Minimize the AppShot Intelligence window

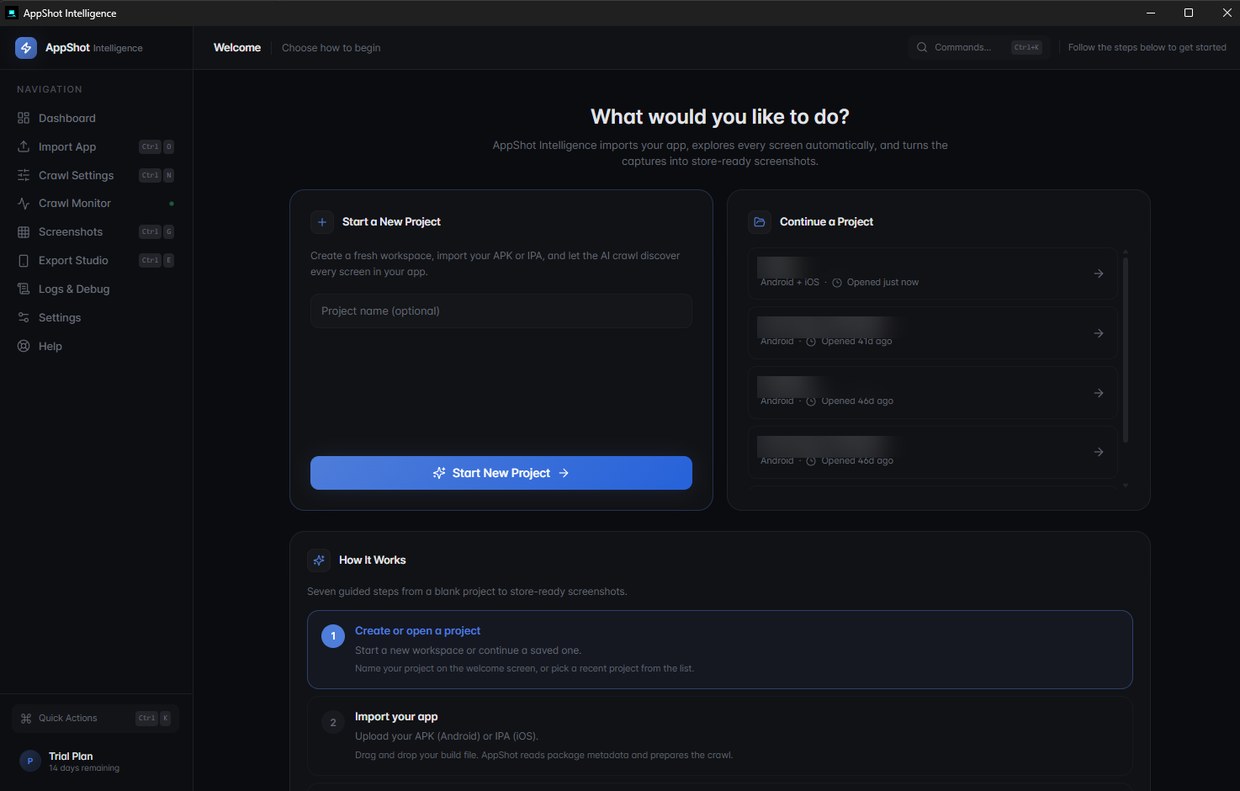1151,13
